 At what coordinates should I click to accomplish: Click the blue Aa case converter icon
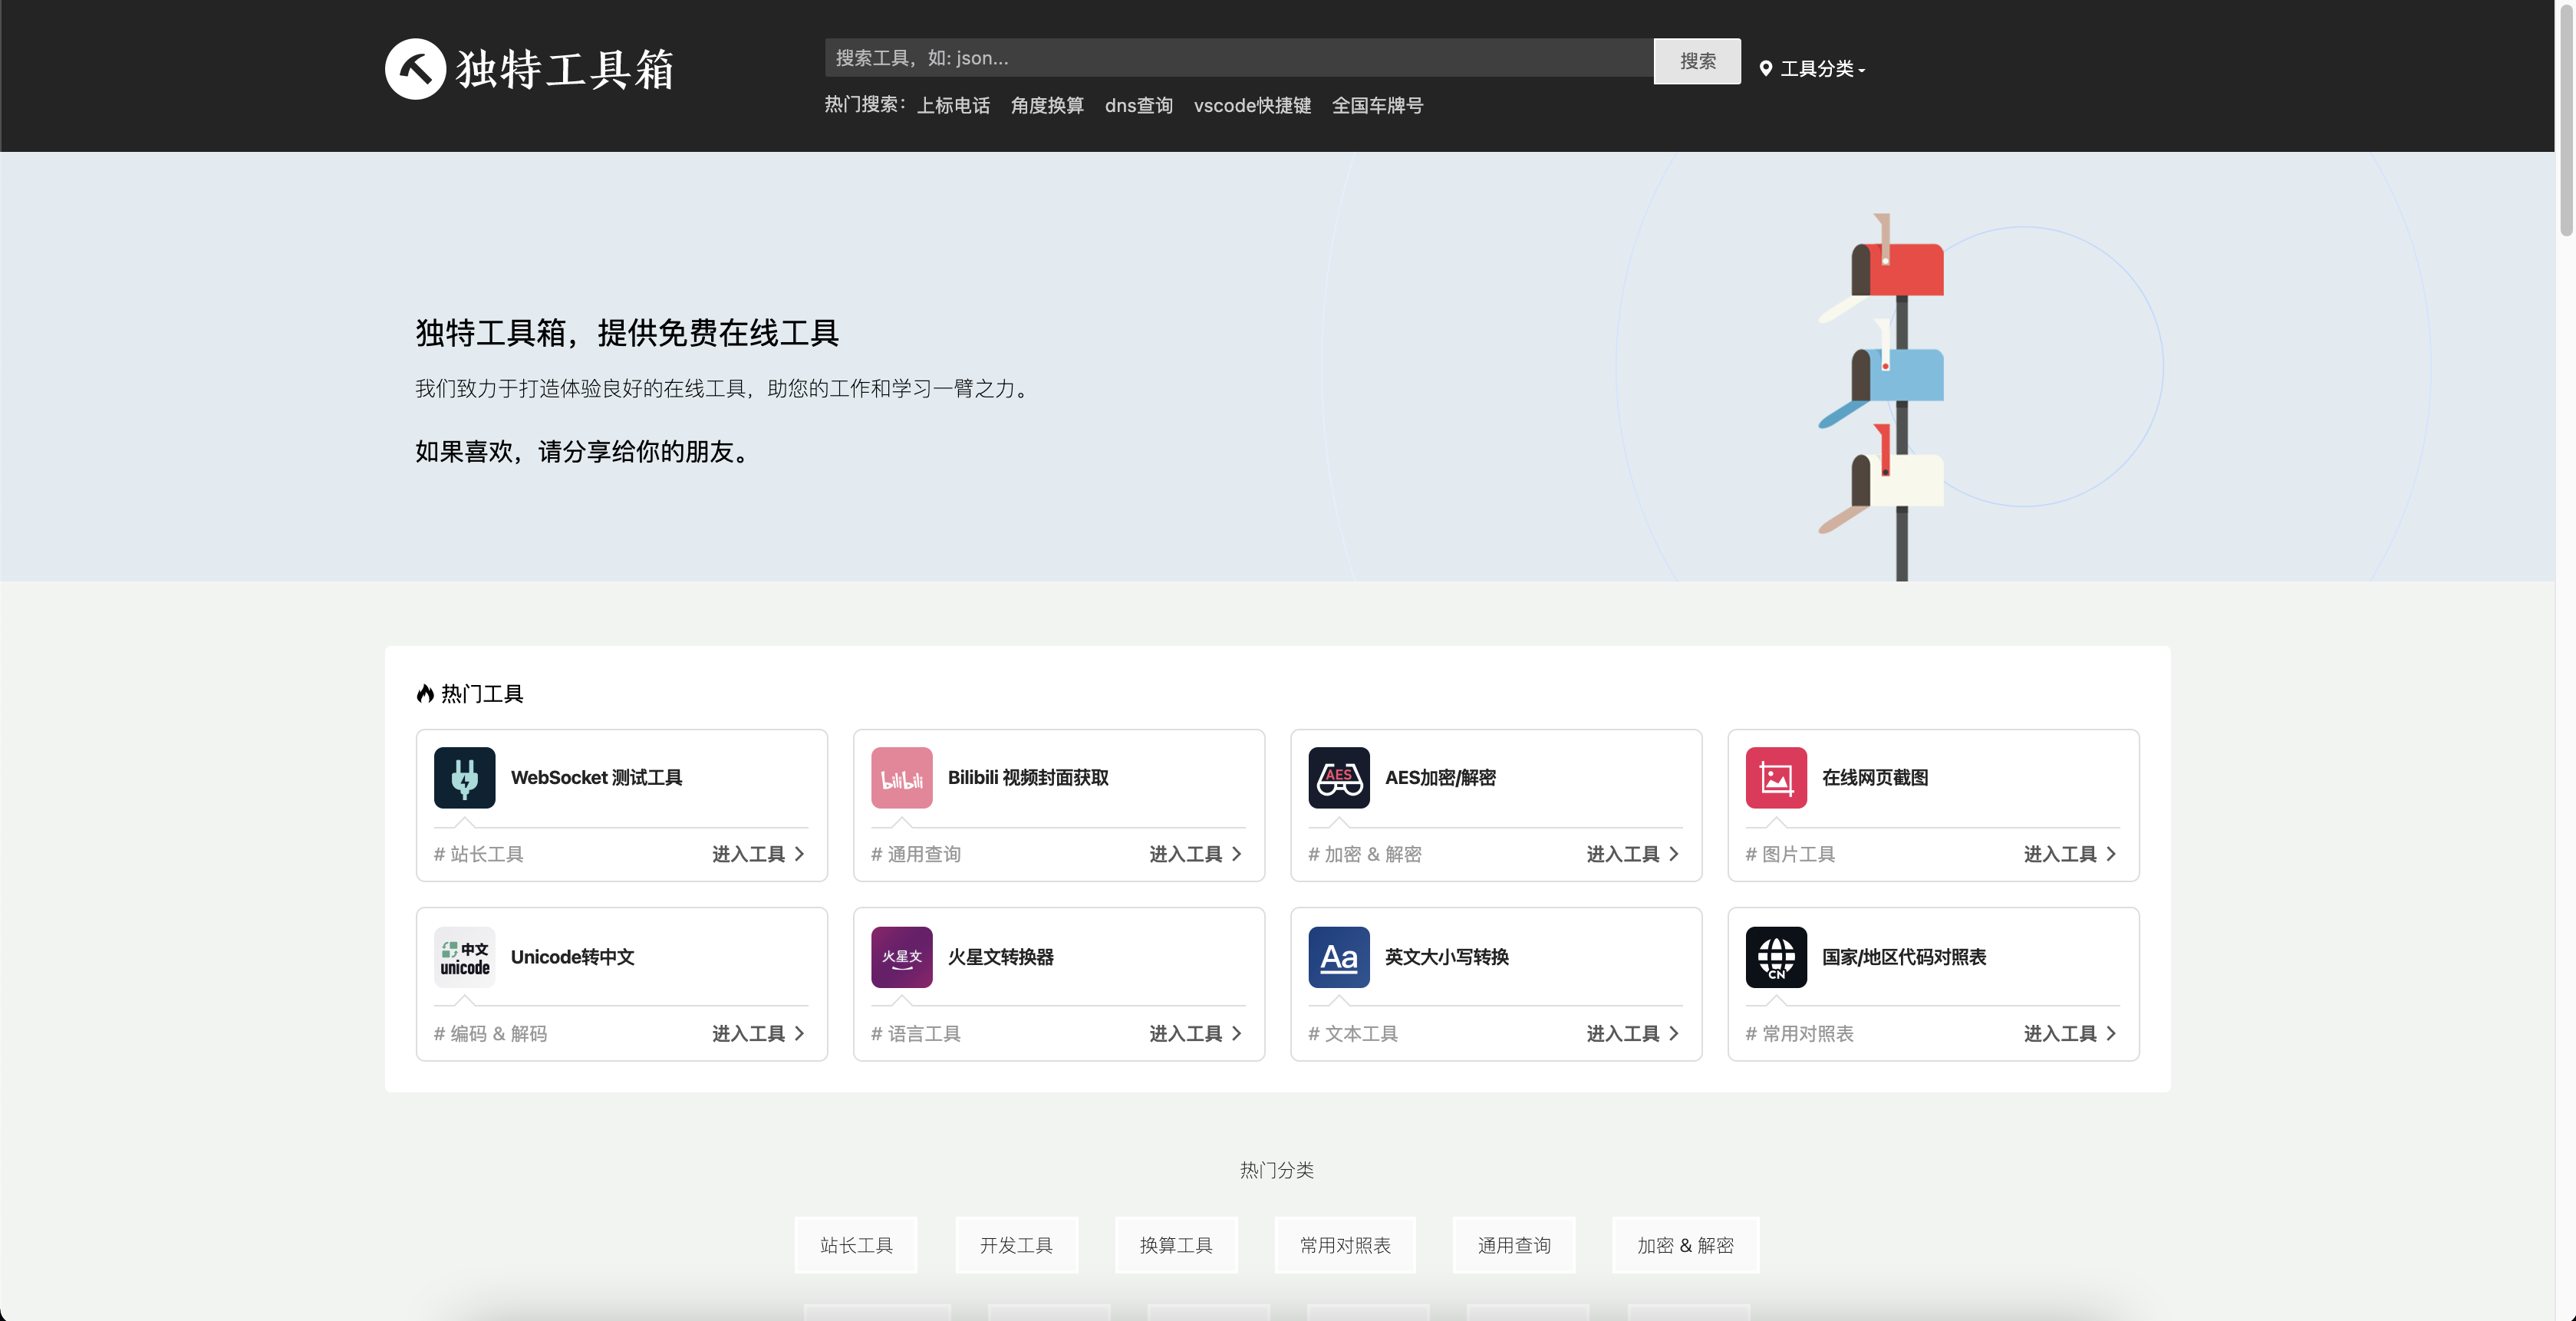tap(1338, 957)
